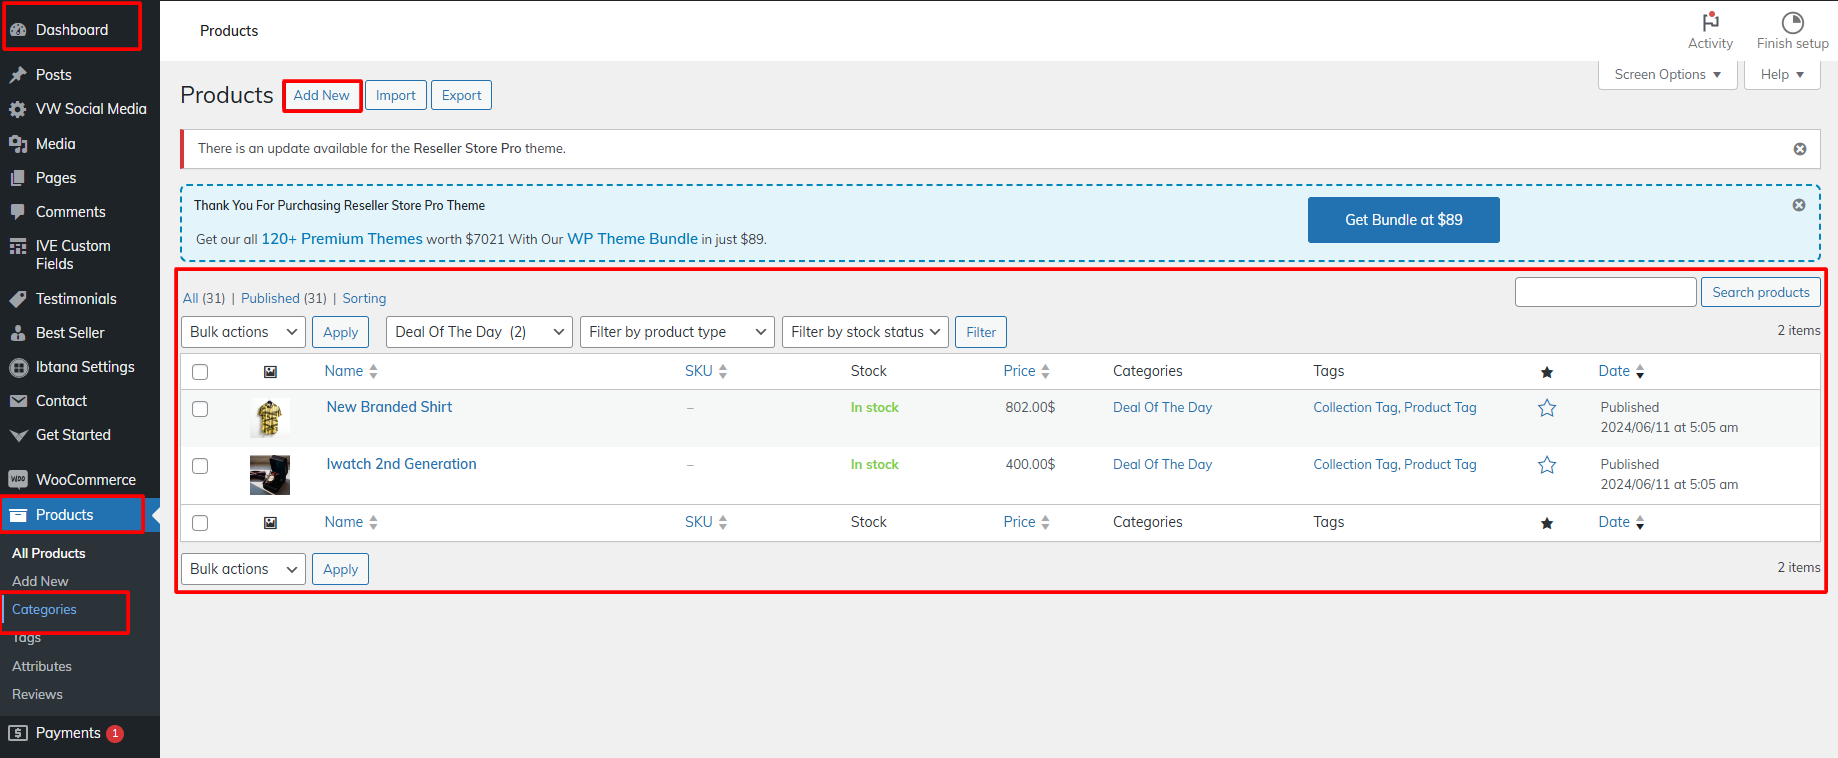Open the Activity flag icon

coord(1710,22)
